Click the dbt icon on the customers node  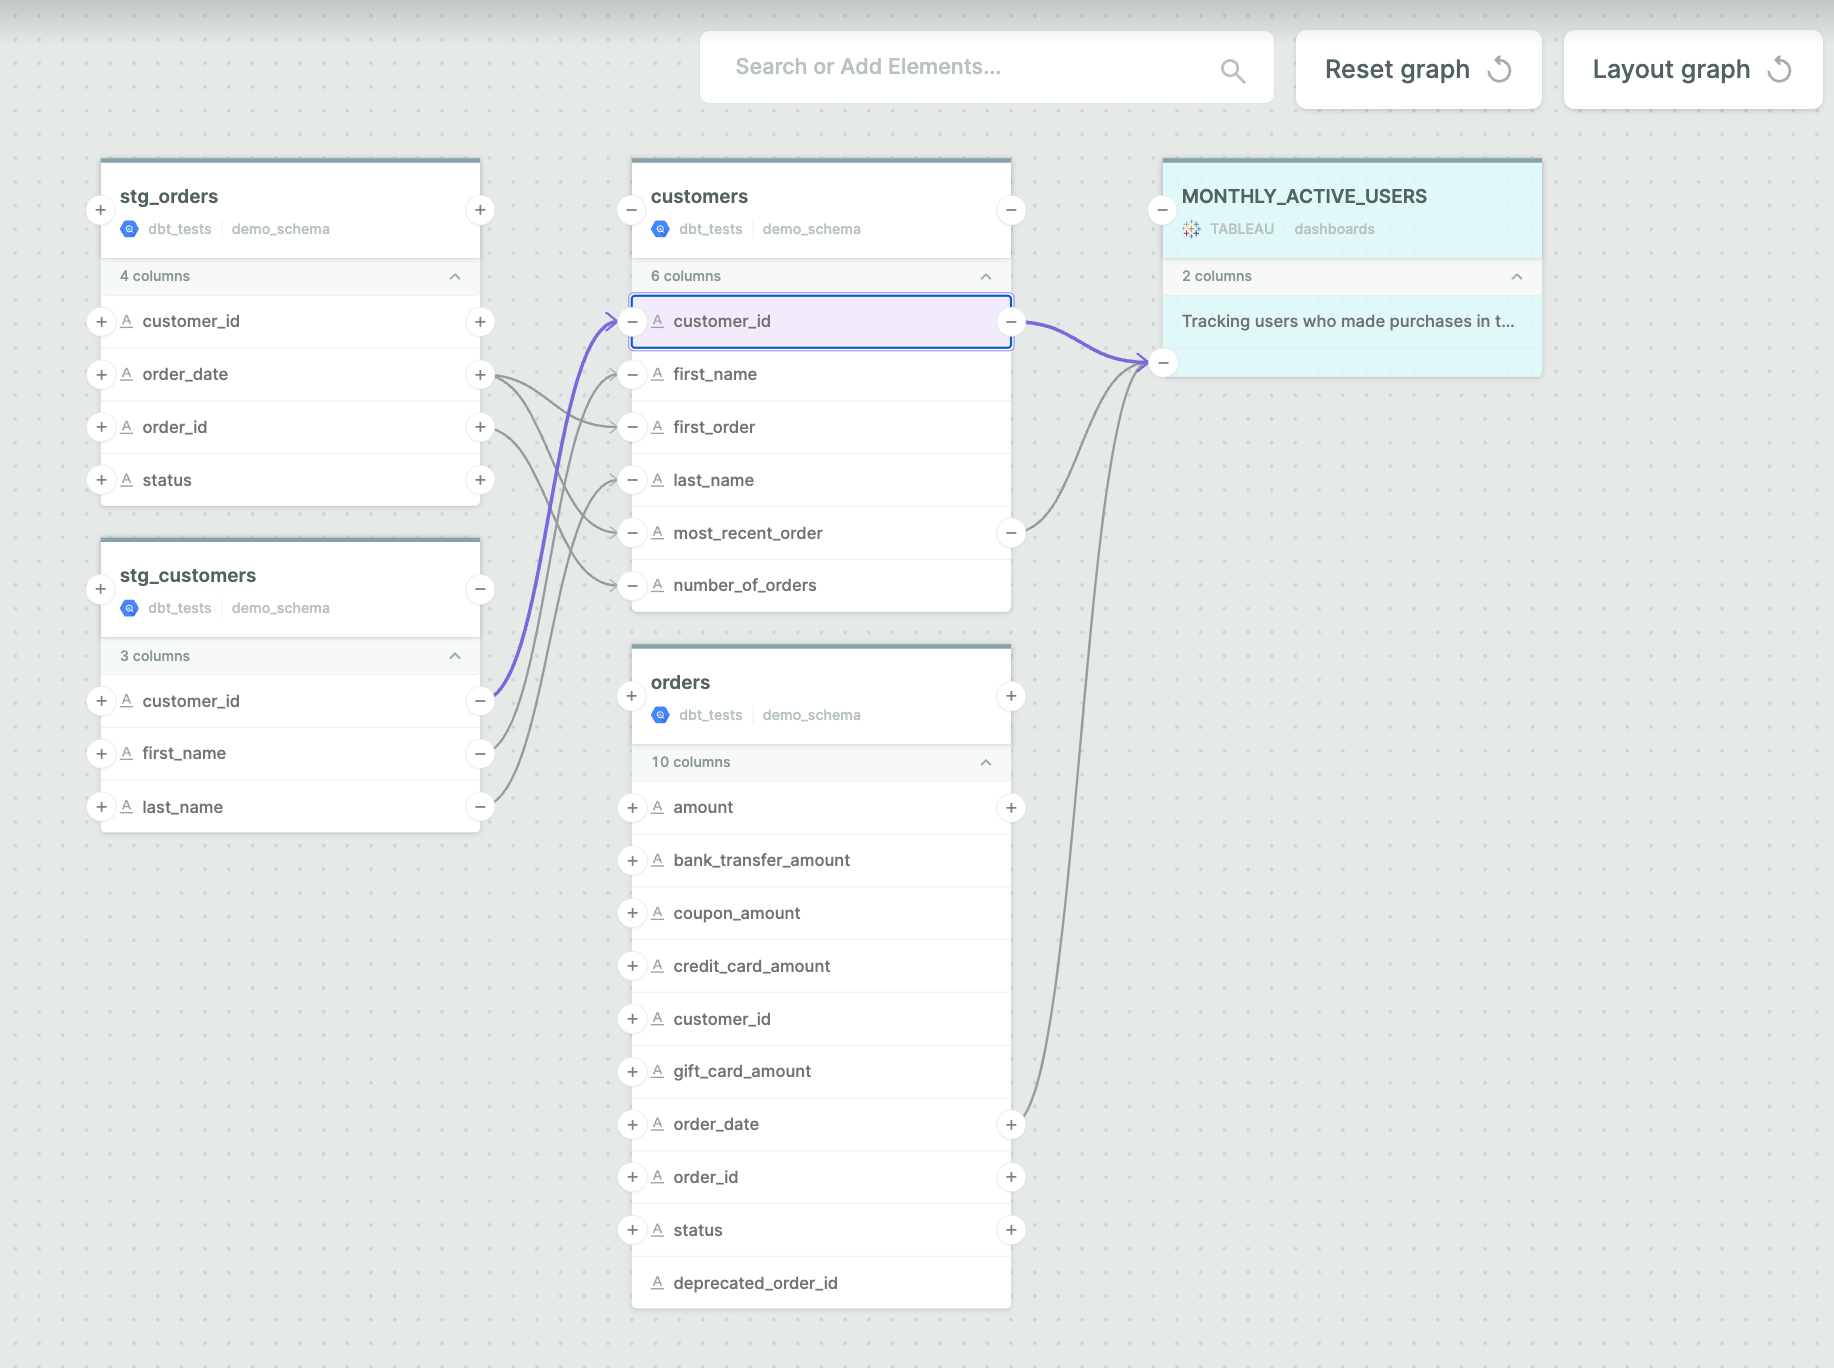click(660, 228)
